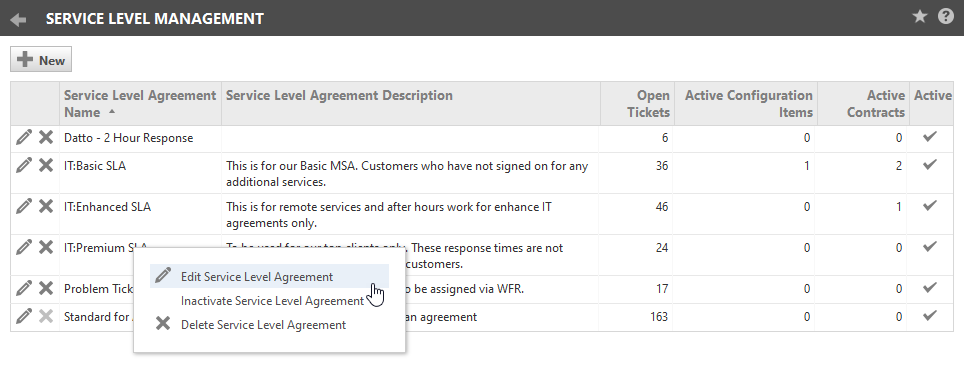Edit the Datto - 2 Hour Response row pencil
The width and height of the screenshot is (964, 366).
click(x=24, y=137)
